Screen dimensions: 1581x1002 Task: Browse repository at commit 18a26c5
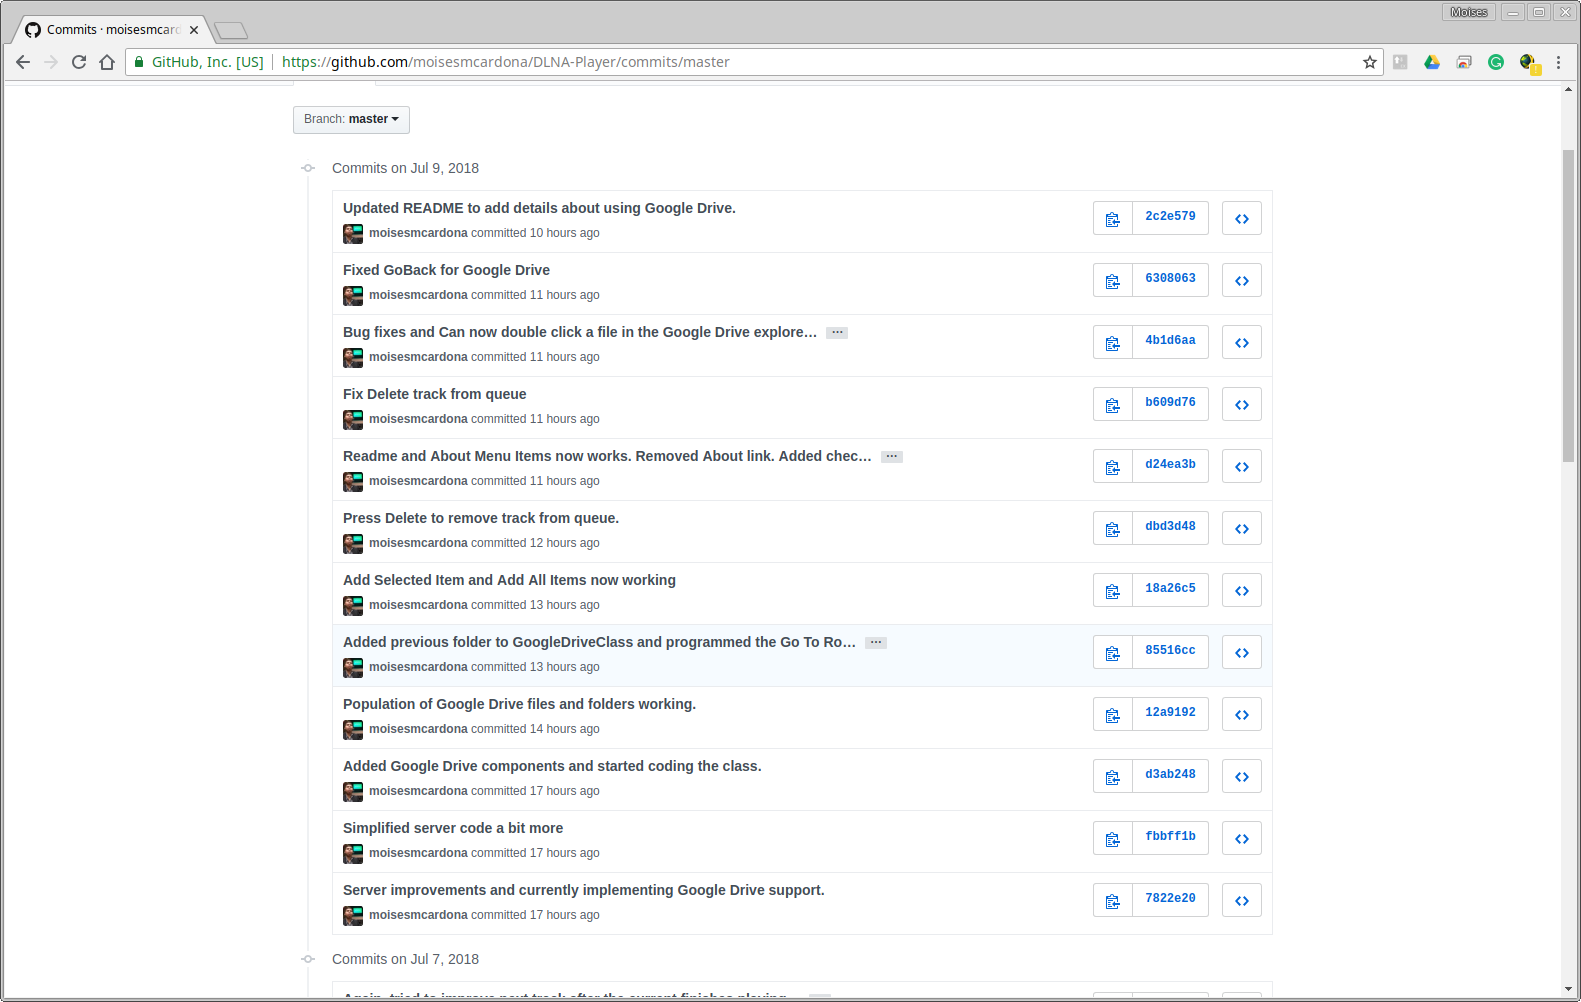1242,590
